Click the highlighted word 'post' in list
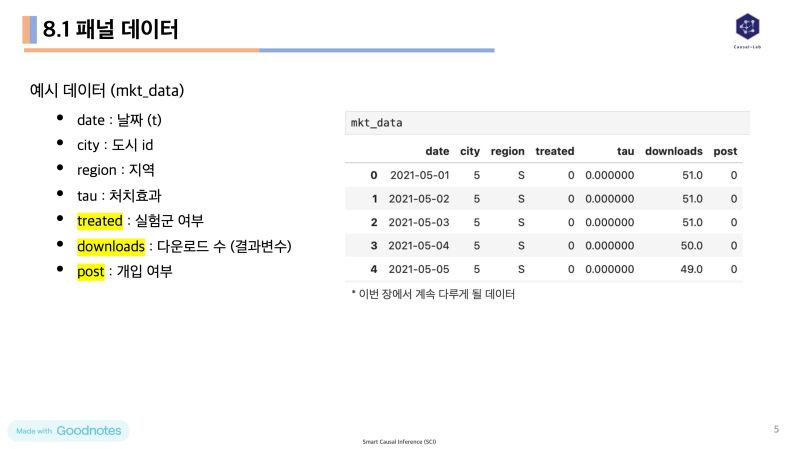Screen dimensions: 799x449 [91, 272]
